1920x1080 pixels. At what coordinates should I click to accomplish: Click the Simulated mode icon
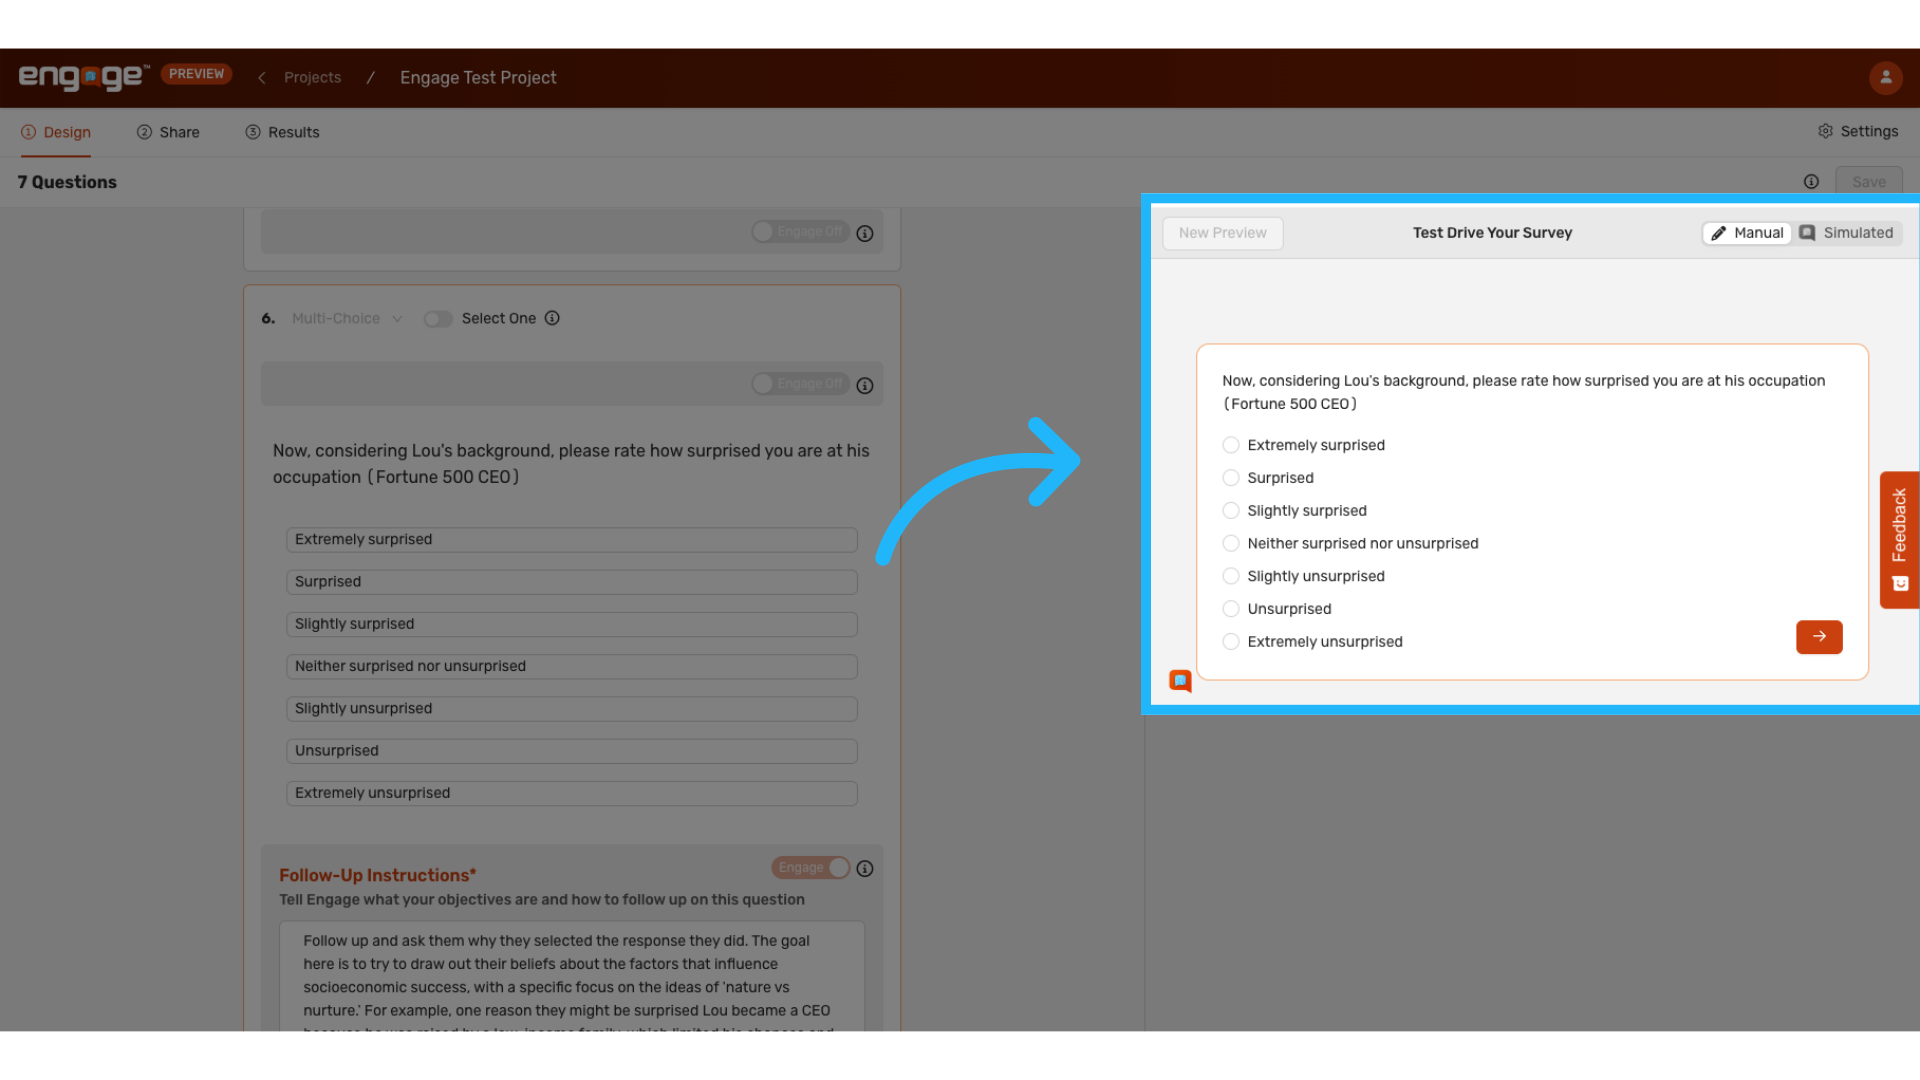click(x=1807, y=233)
